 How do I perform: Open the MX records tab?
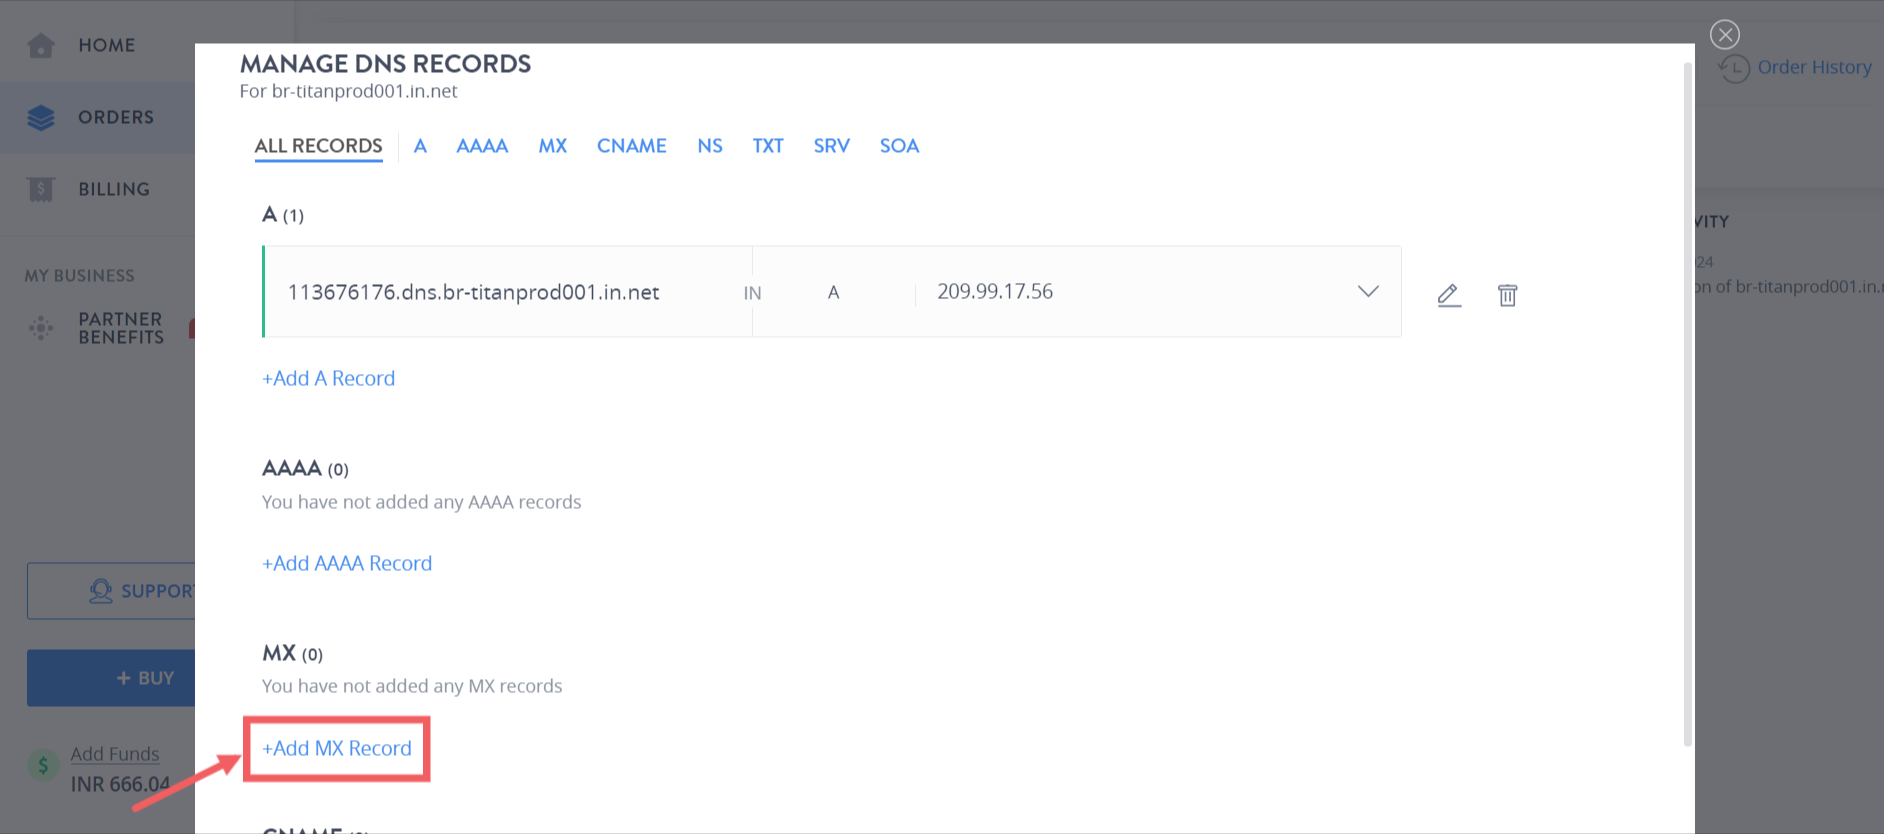click(553, 146)
